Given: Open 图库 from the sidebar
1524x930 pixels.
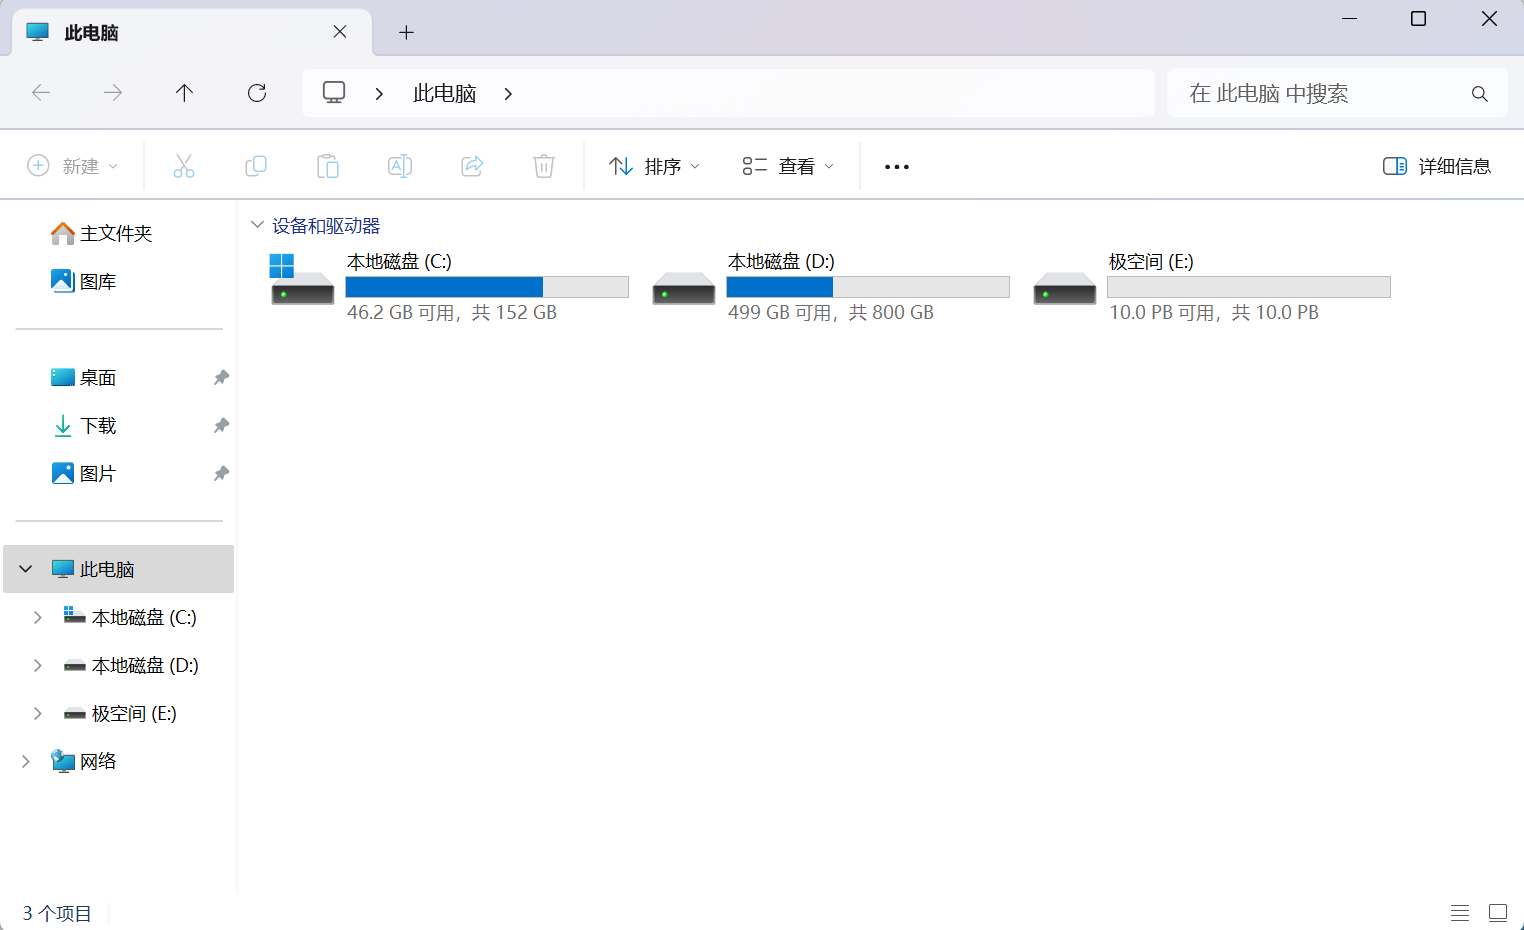Looking at the screenshot, I should (x=96, y=281).
